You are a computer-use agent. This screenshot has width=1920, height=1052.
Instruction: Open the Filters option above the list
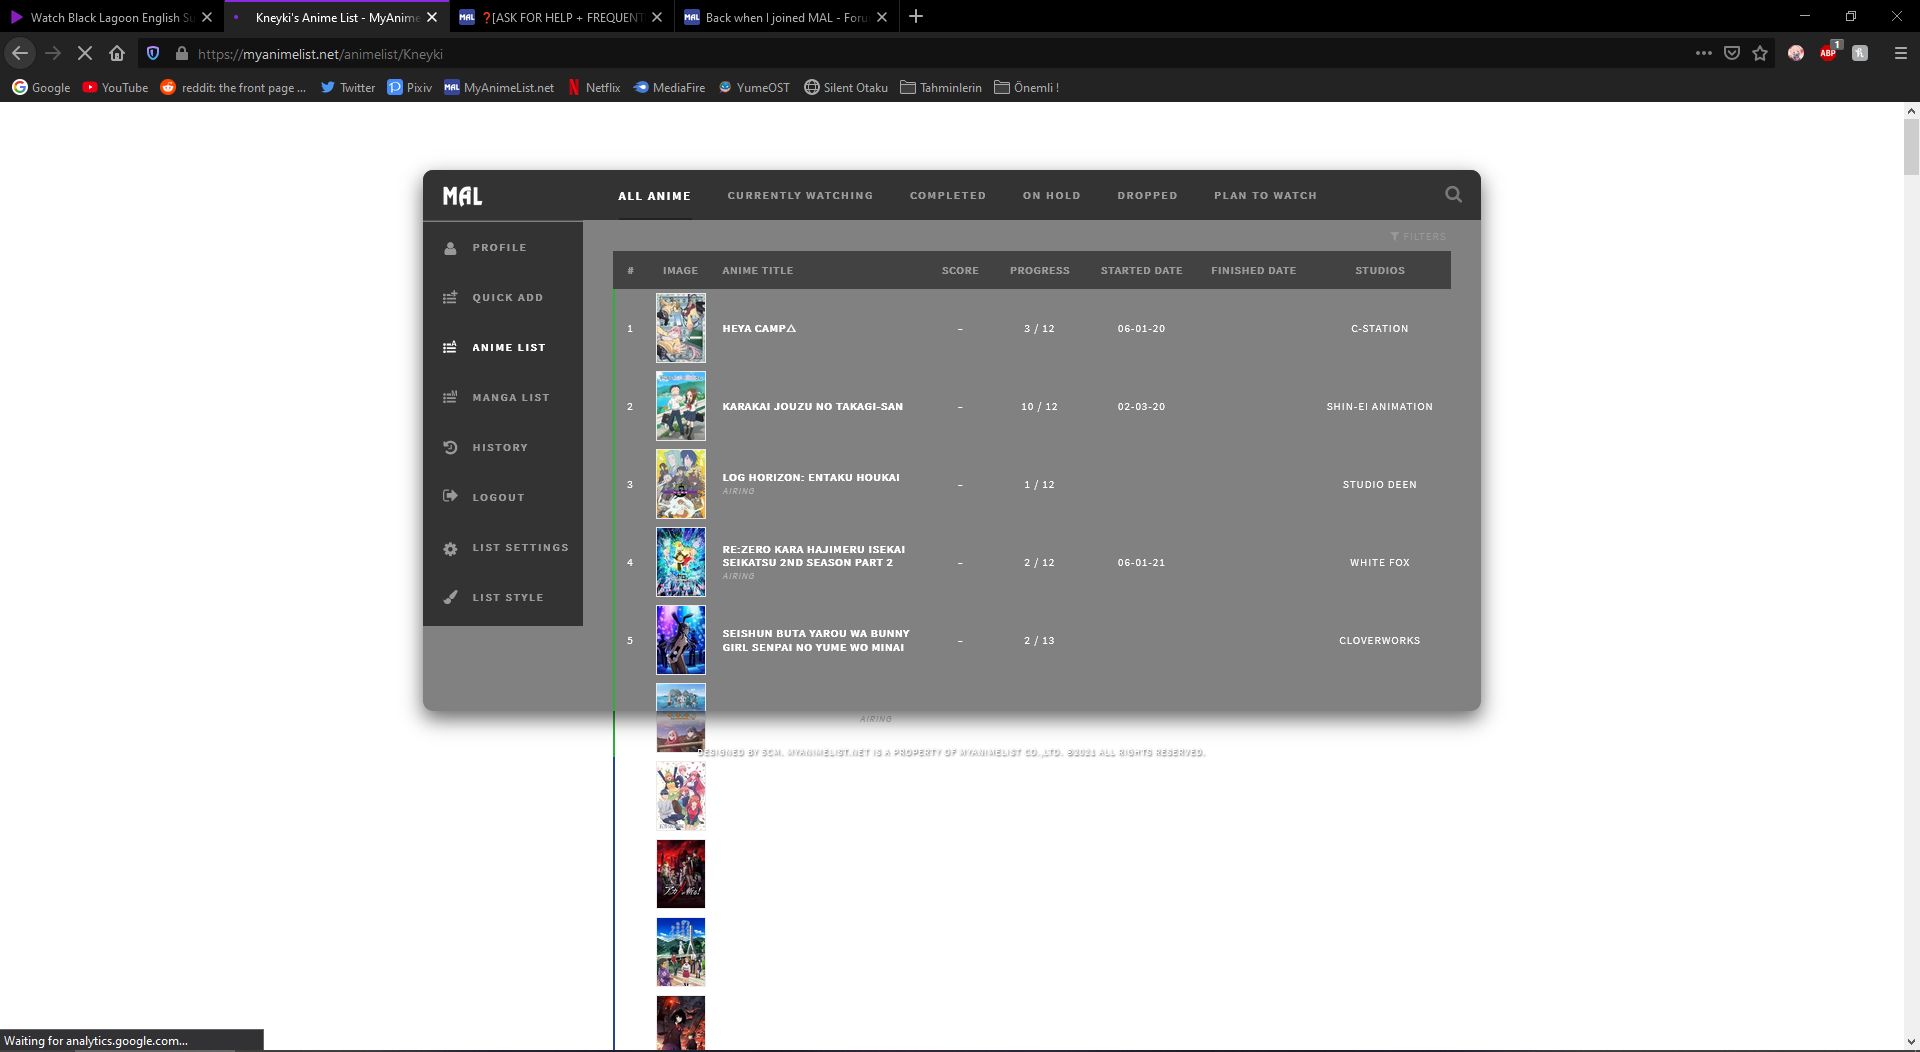click(1418, 237)
